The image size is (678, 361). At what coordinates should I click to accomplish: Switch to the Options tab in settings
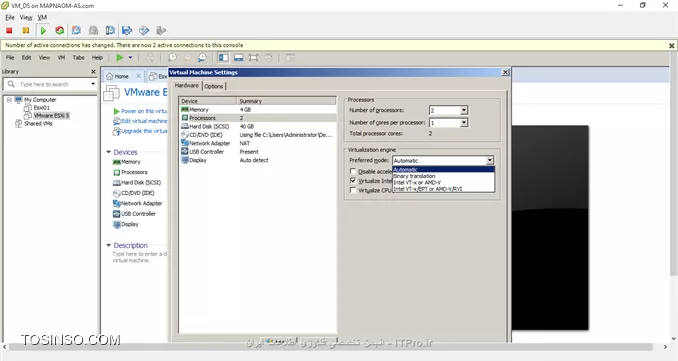pos(214,86)
